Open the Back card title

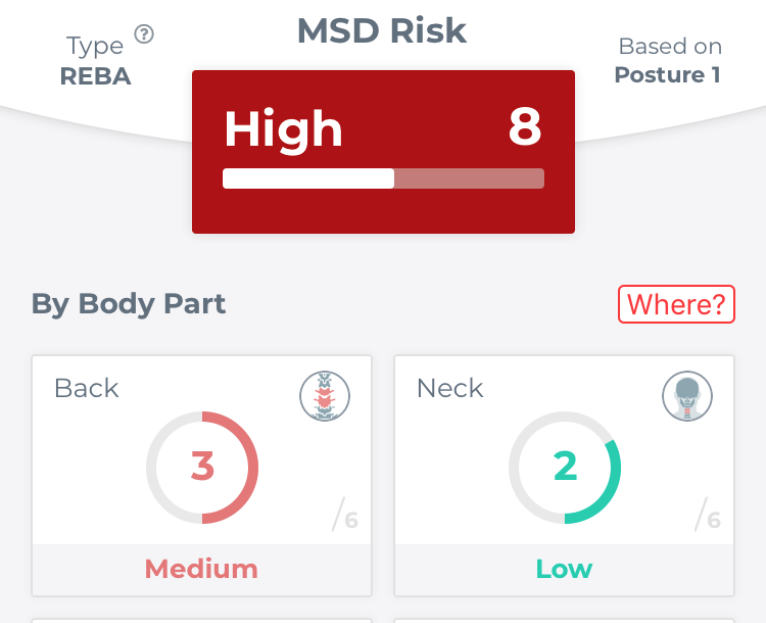click(x=86, y=388)
